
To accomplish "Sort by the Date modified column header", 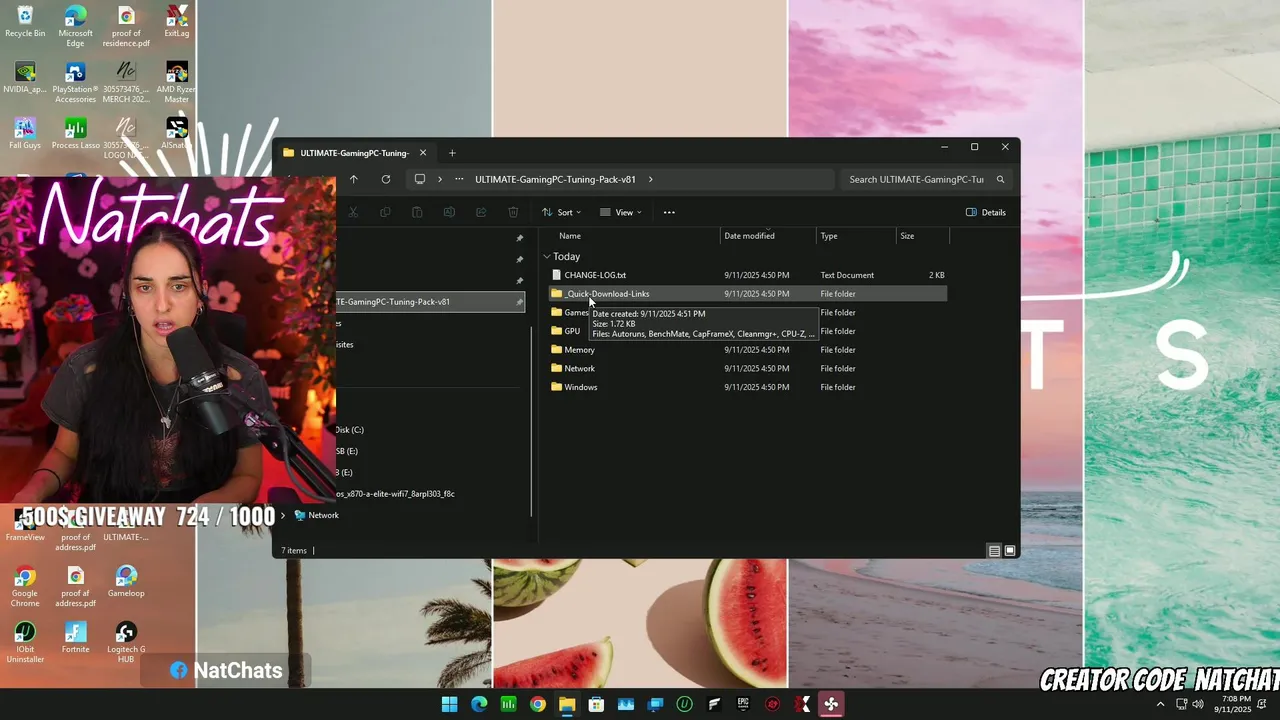I will pos(749,236).
